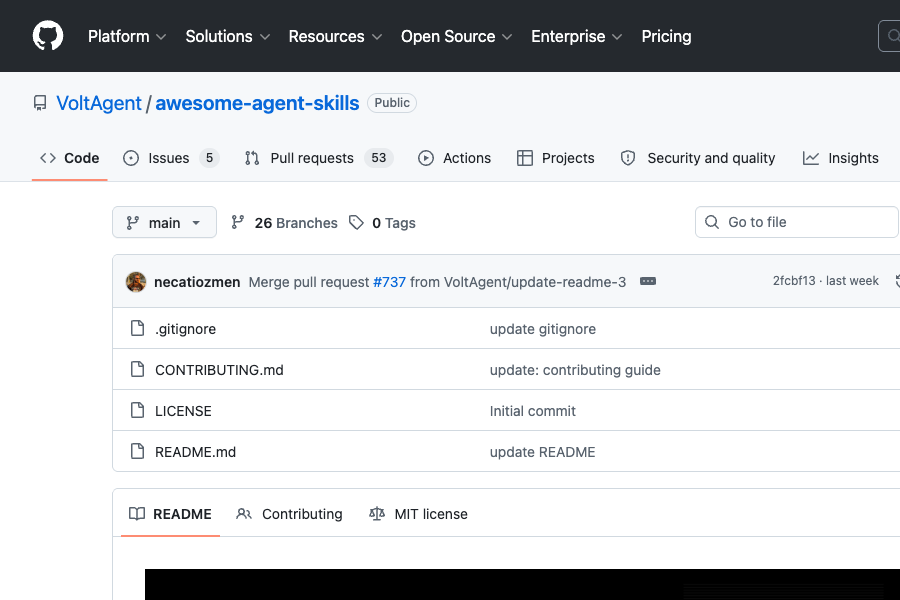The width and height of the screenshot is (900, 600).
Task: Open the Insights tab
Action: [x=840, y=158]
